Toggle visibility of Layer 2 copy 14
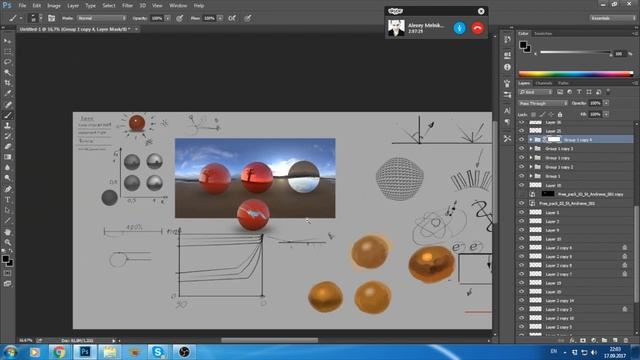 coord(522,300)
